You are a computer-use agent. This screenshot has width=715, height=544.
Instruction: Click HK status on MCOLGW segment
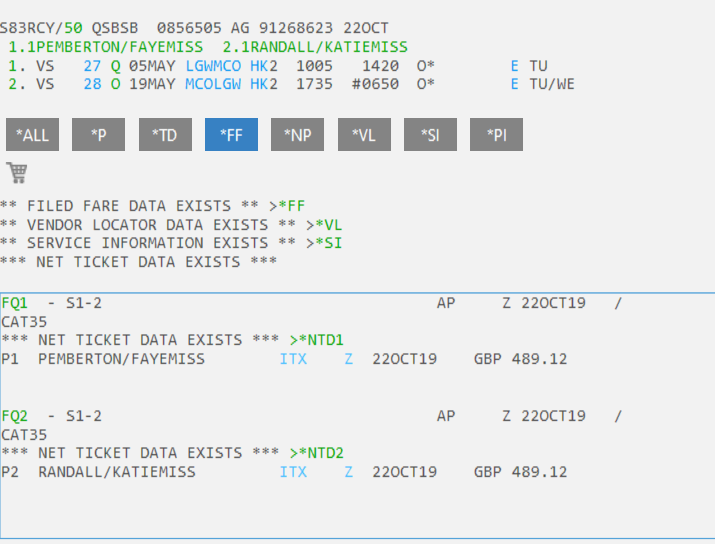[259, 84]
